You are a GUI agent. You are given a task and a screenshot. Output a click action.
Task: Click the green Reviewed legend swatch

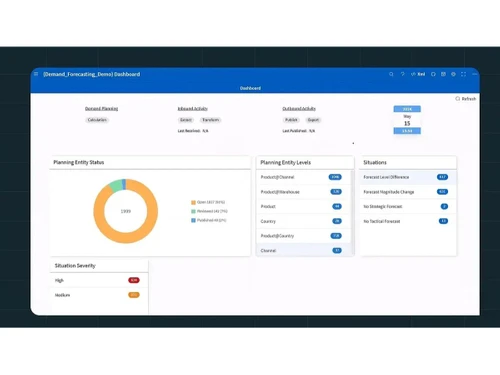[193, 211]
